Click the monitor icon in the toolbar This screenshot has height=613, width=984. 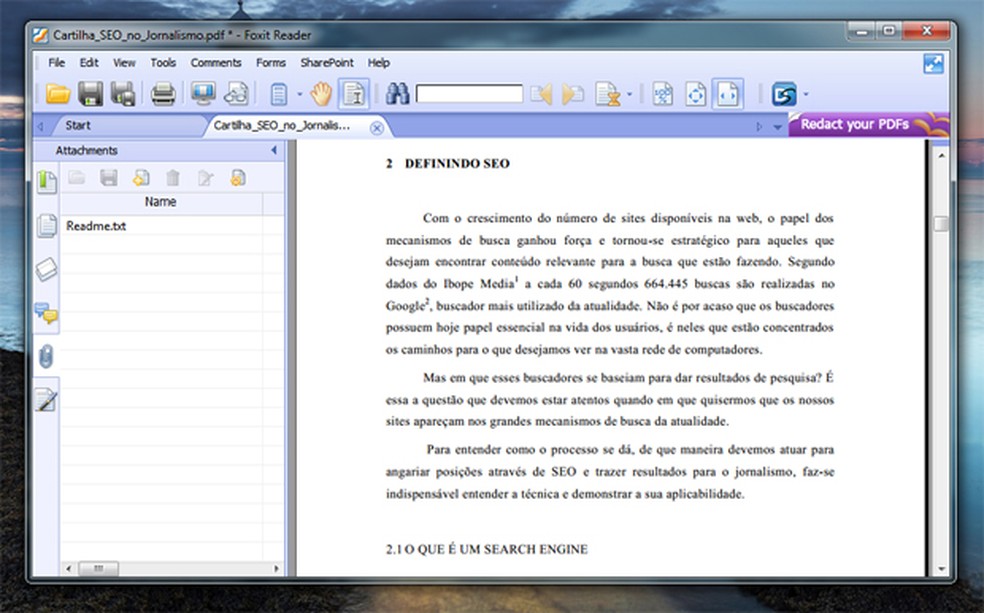pos(203,94)
